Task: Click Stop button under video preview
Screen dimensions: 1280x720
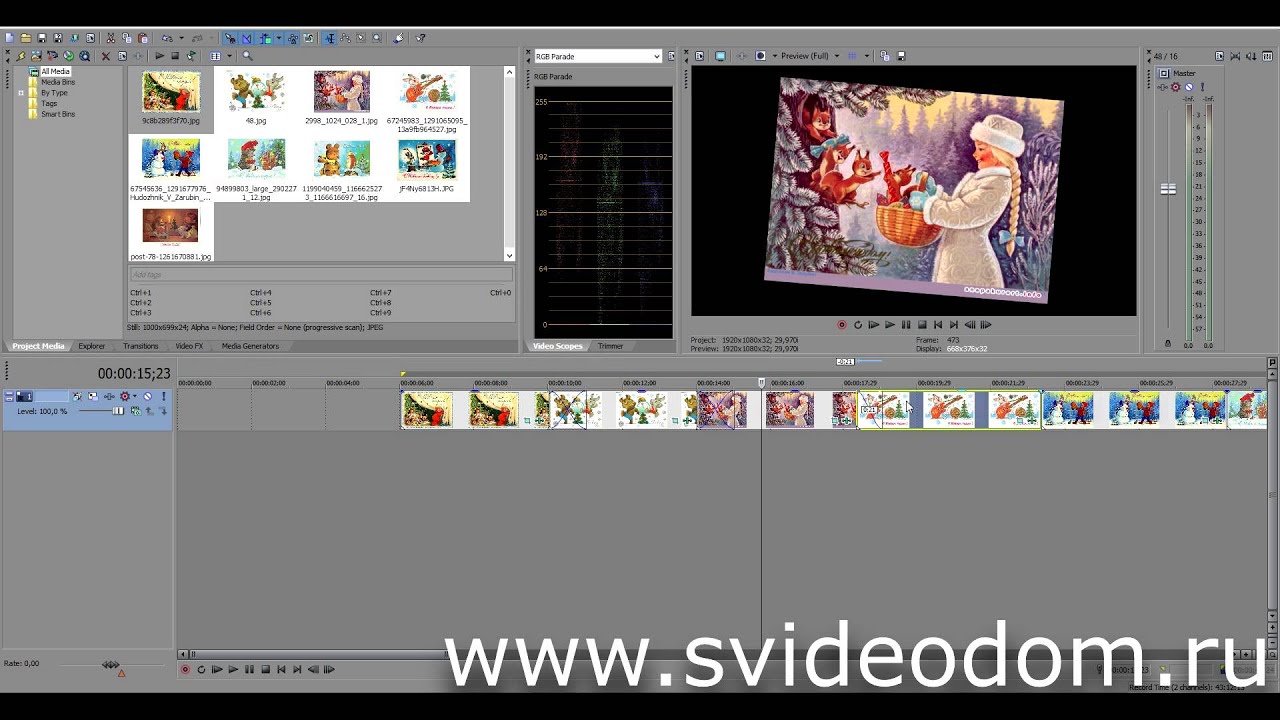Action: coord(922,325)
